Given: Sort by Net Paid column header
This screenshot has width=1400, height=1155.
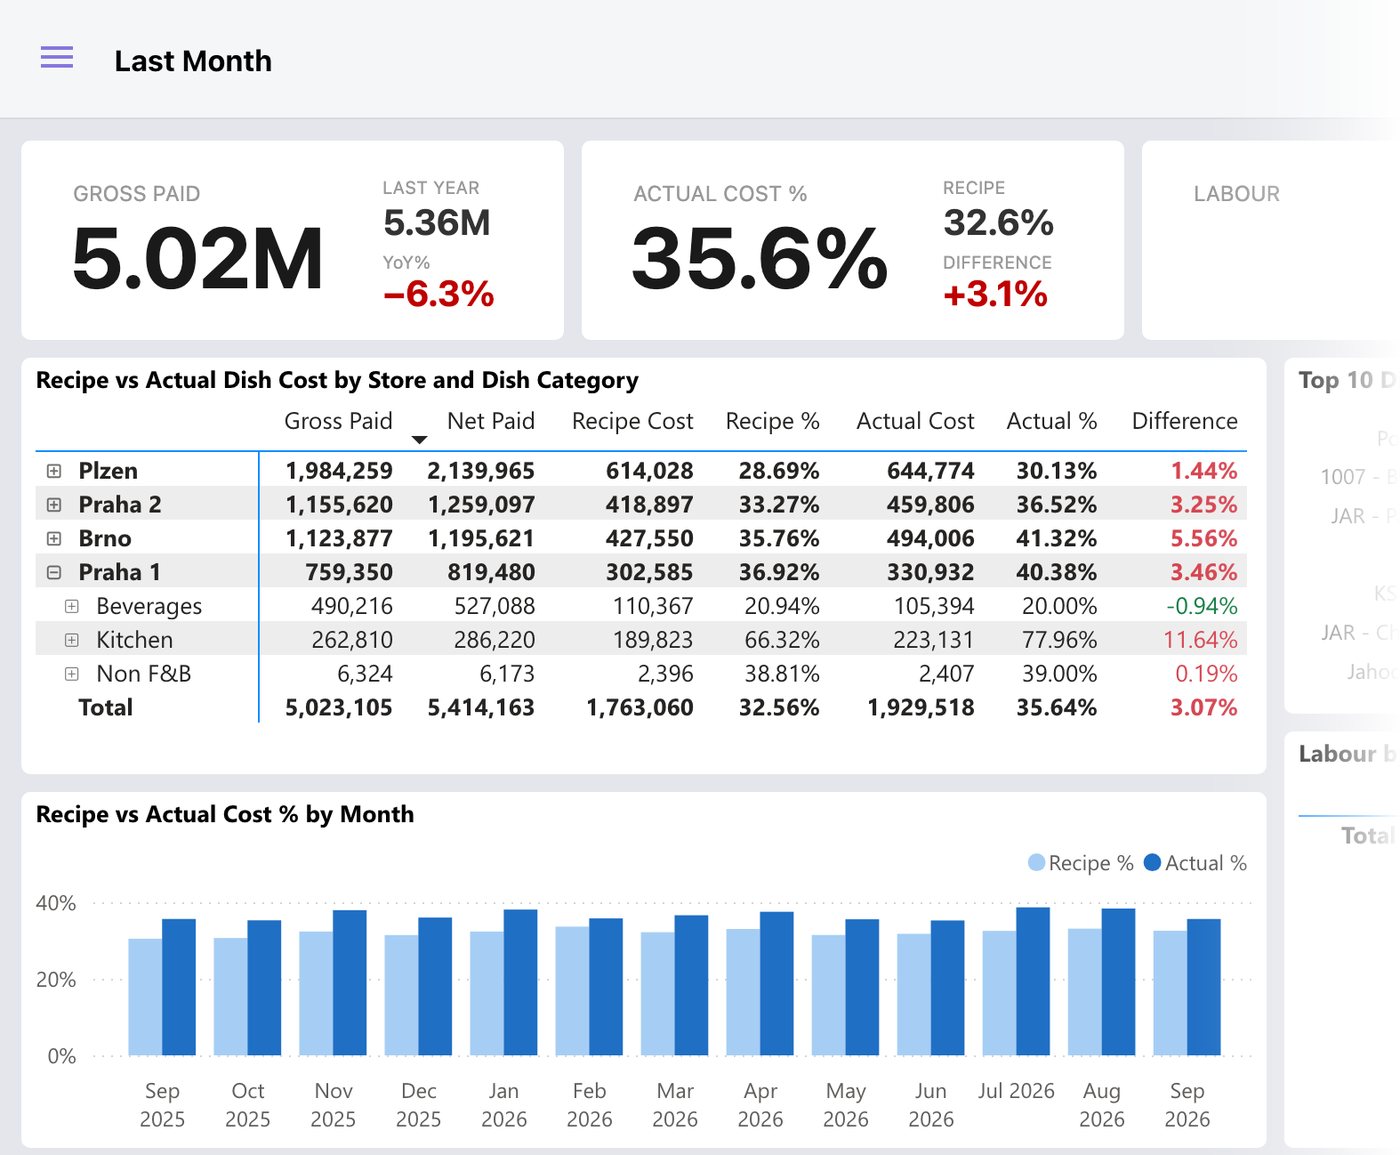Looking at the screenshot, I should 491,421.
